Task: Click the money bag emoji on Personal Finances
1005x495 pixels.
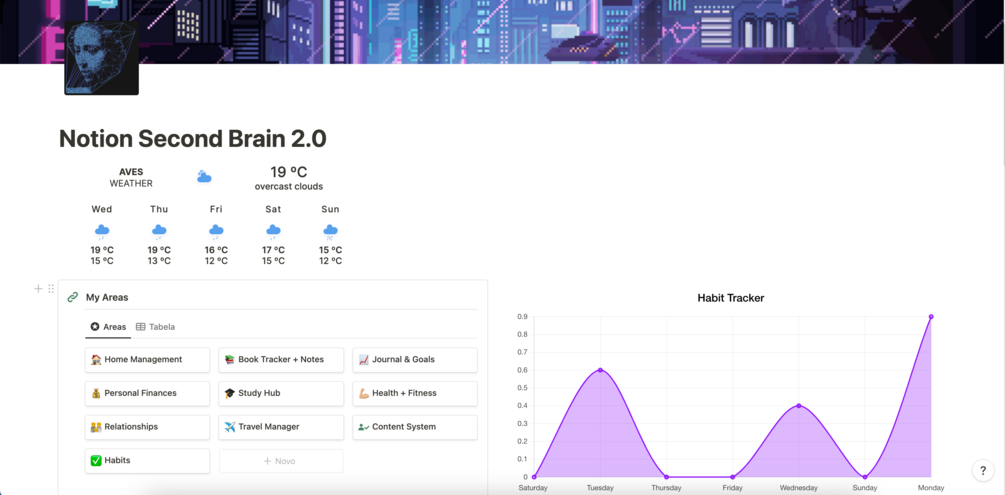Action: pos(96,393)
